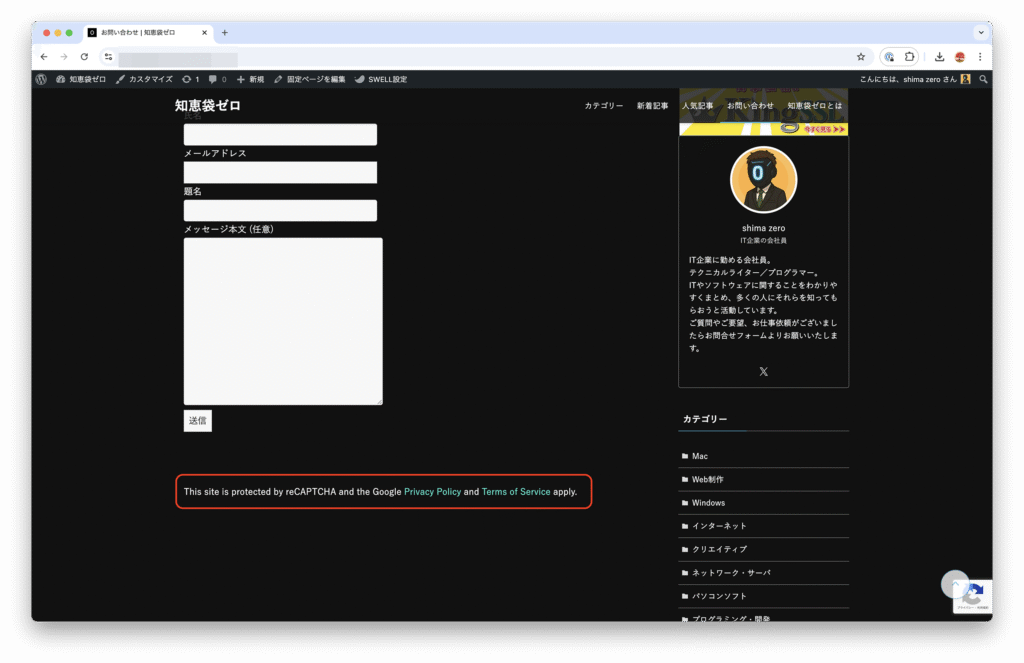Viewport: 1024px width, 663px height.
Task: Open a new browser tab with plus
Action: click(x=225, y=33)
